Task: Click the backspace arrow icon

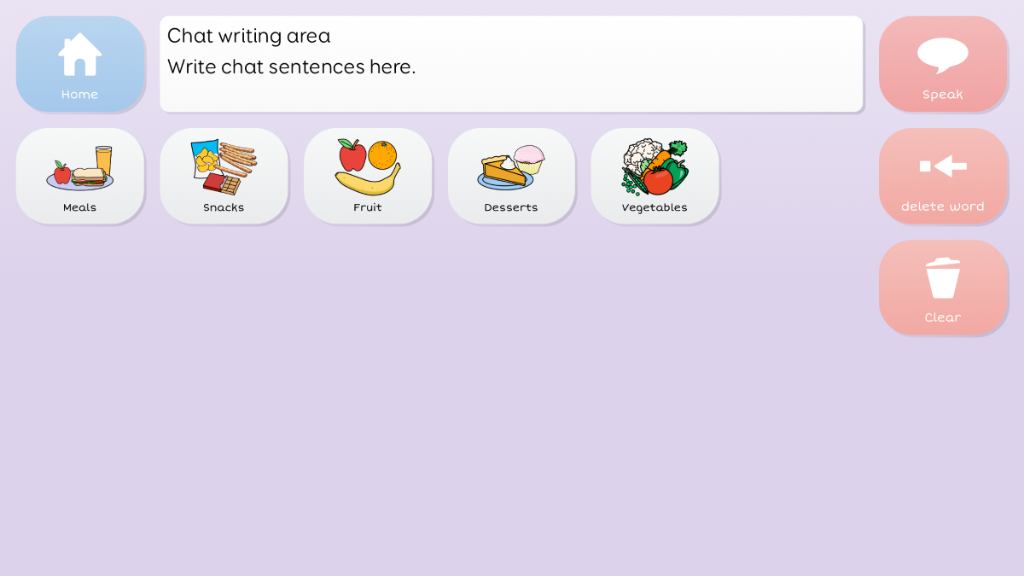Action: [942, 167]
